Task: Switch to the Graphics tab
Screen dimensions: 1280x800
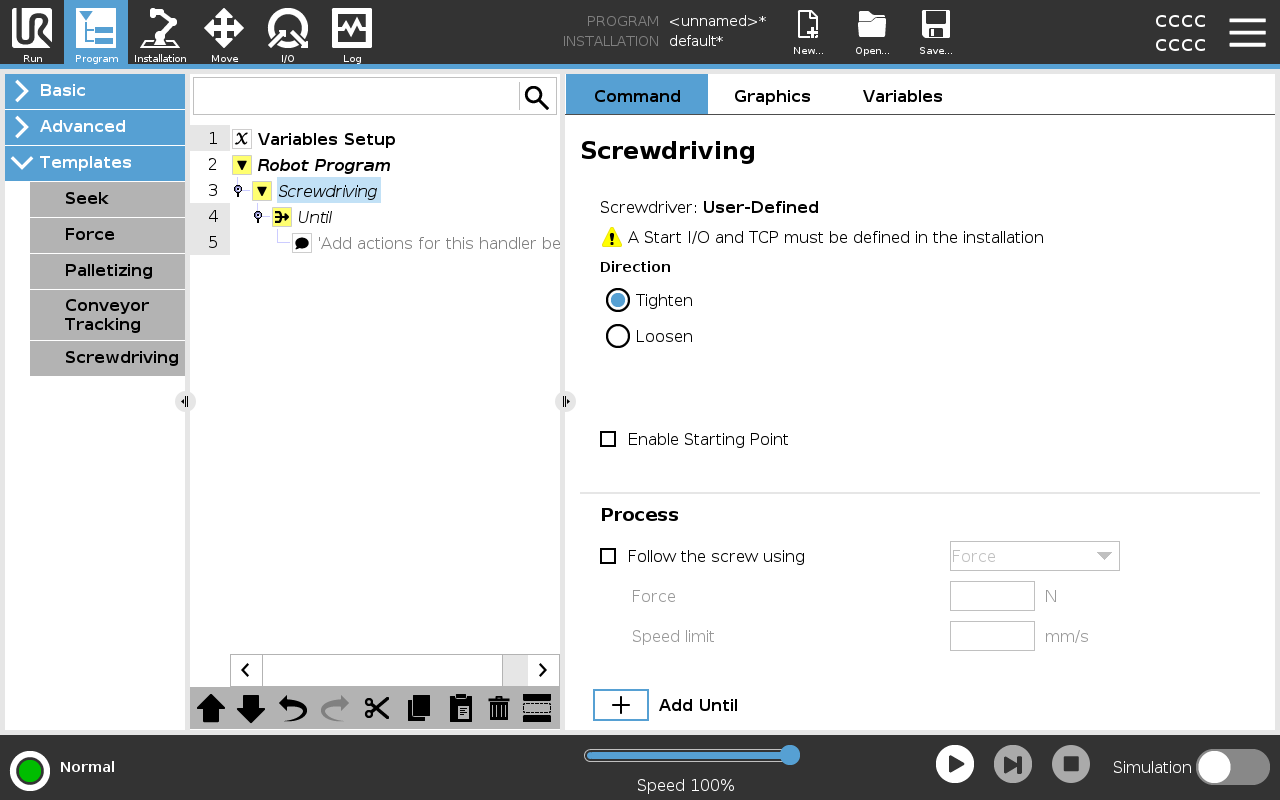Action: tap(771, 96)
